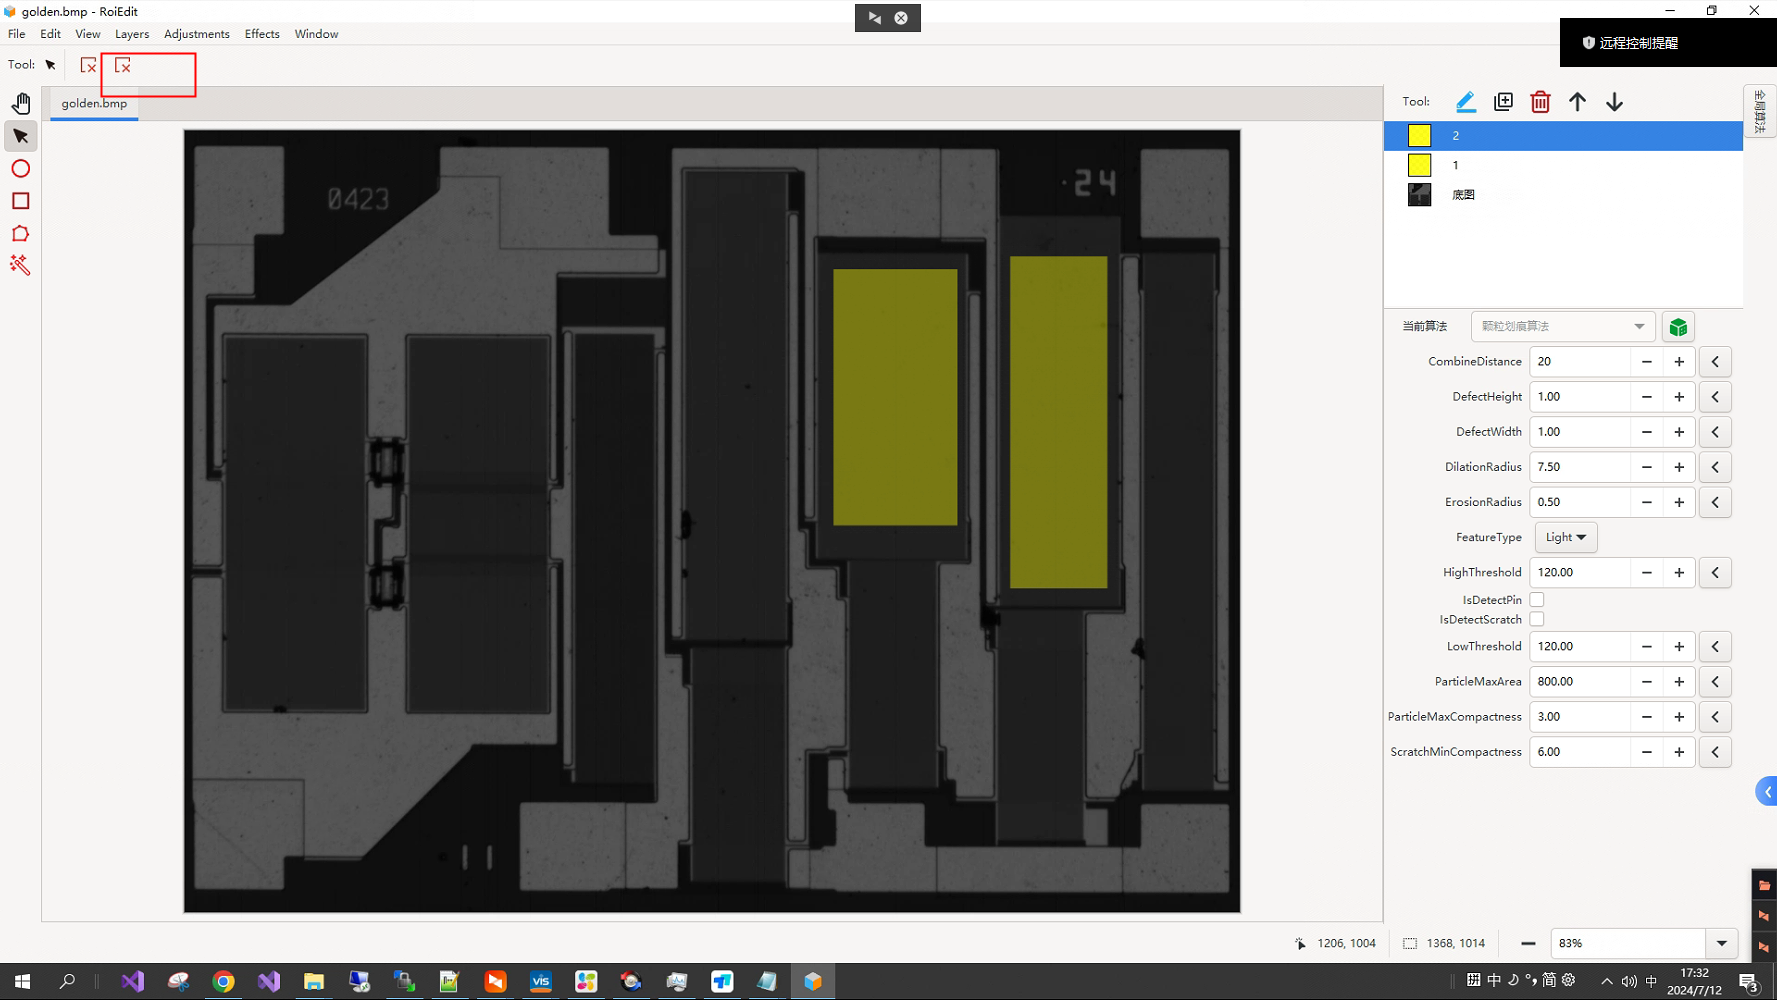Open the File menu
The image size is (1777, 1000).
pyautogui.click(x=17, y=34)
